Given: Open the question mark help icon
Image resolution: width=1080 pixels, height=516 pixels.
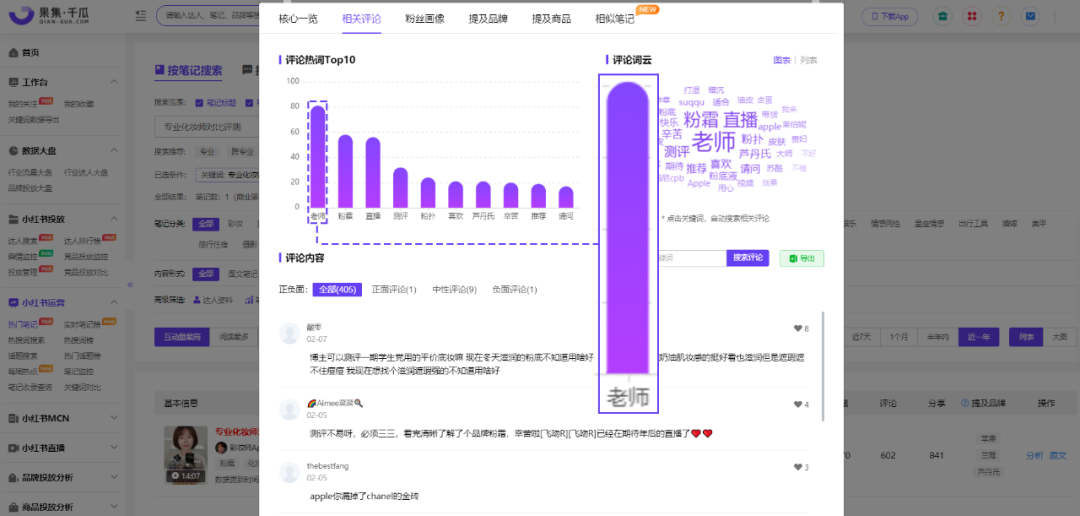Looking at the screenshot, I should [1001, 16].
